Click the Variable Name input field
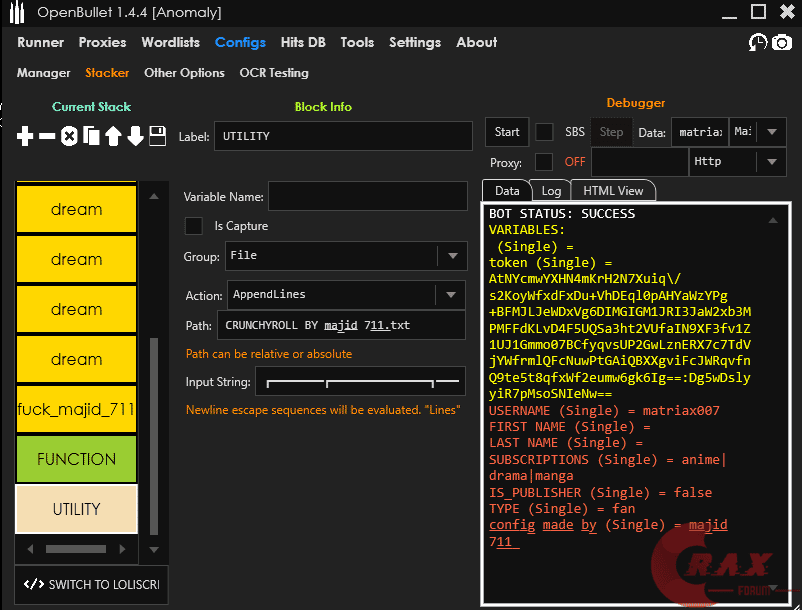 click(368, 197)
